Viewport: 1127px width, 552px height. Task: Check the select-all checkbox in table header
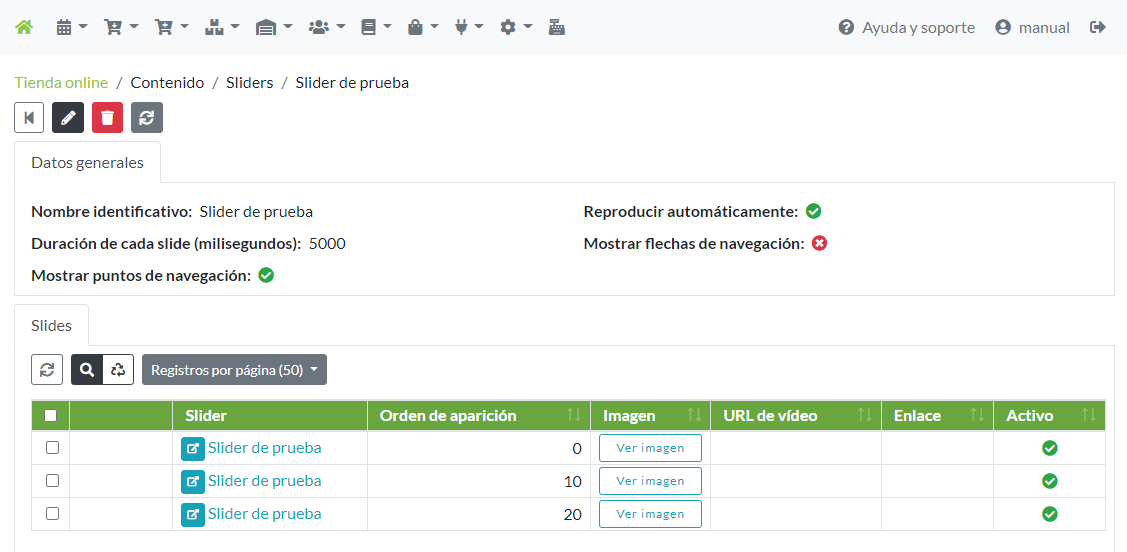pos(51,416)
